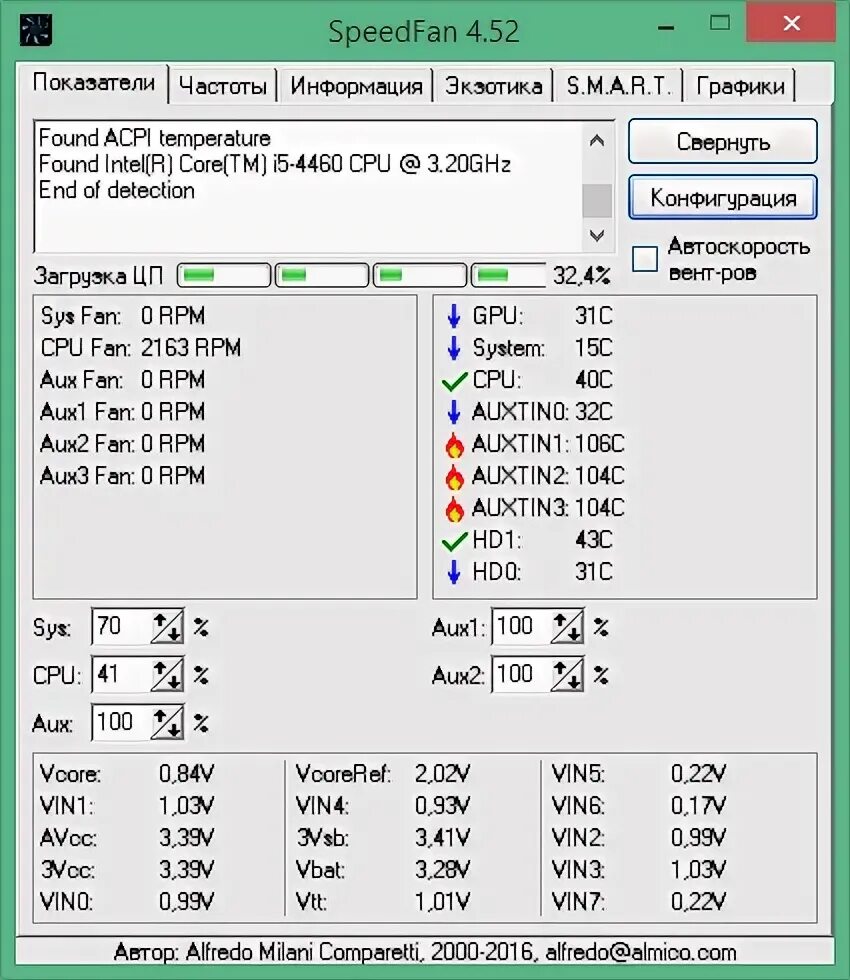The width and height of the screenshot is (850, 980).
Task: Click the 'End of detection' log line
Action: point(117,190)
